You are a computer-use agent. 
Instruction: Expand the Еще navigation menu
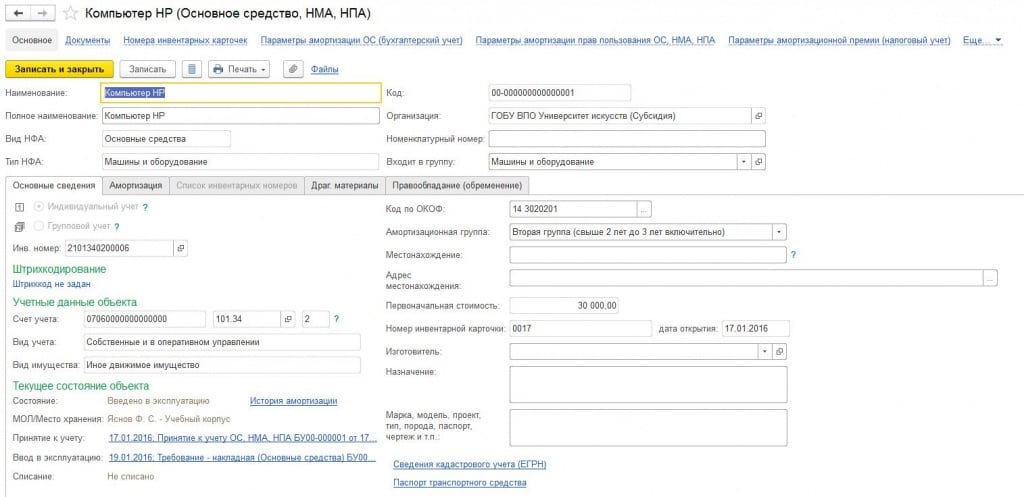tap(982, 40)
